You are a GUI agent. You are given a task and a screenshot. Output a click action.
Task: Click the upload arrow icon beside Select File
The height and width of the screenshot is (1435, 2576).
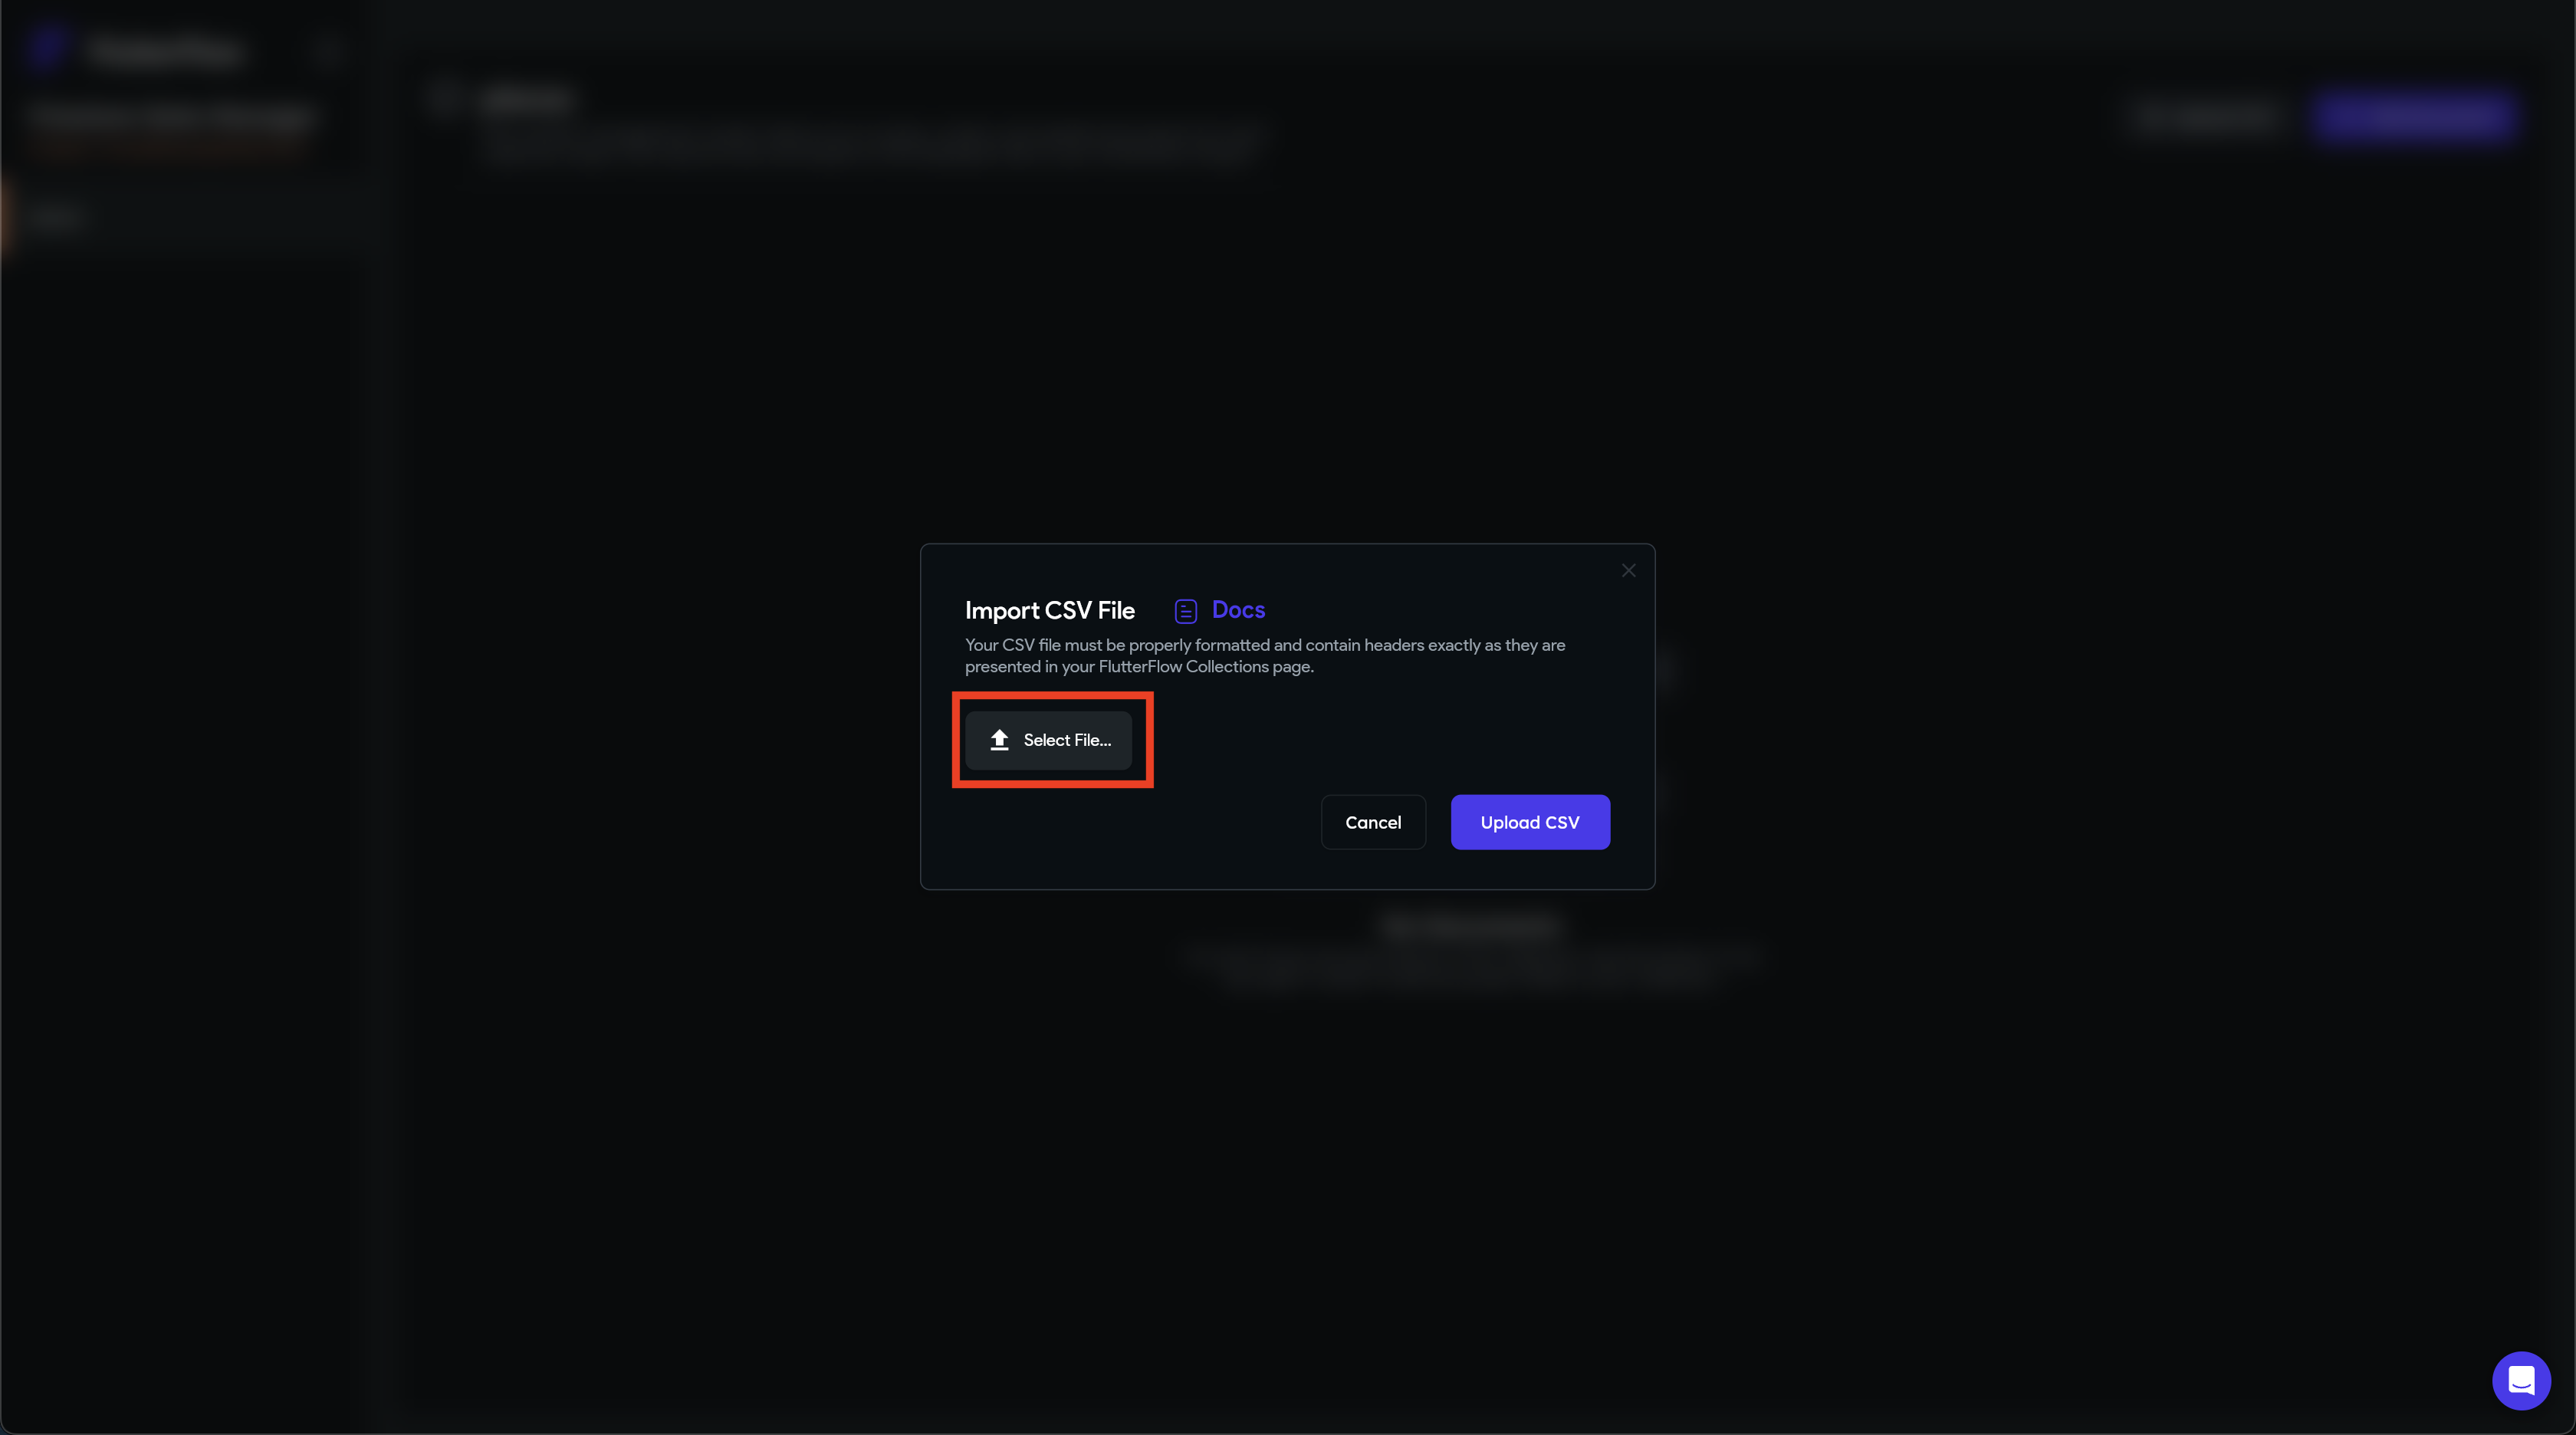[x=999, y=740]
